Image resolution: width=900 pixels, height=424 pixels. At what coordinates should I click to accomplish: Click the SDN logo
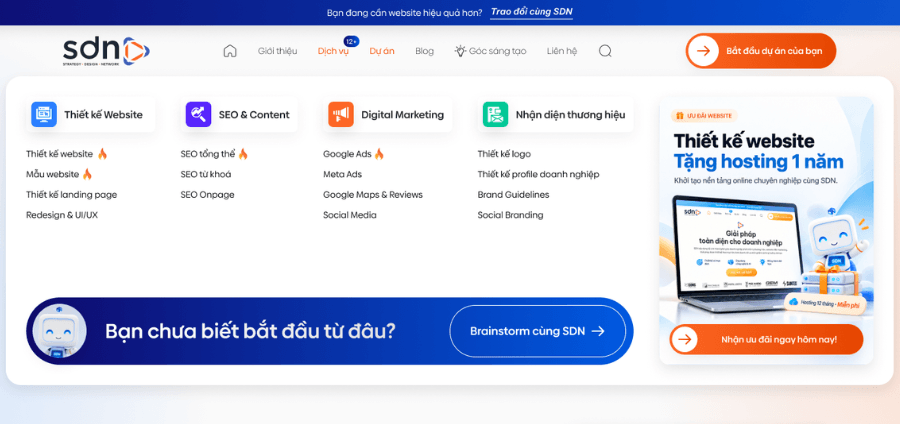click(106, 51)
